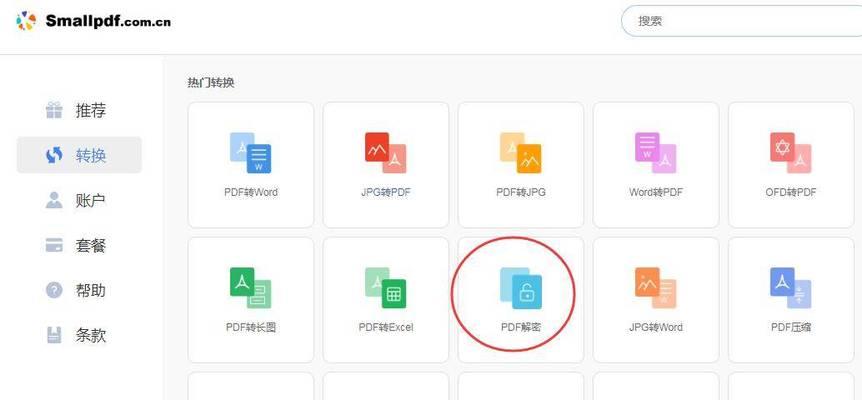Open the 帮助 sidebar menu item
The height and width of the screenshot is (400, 862).
pos(79,290)
